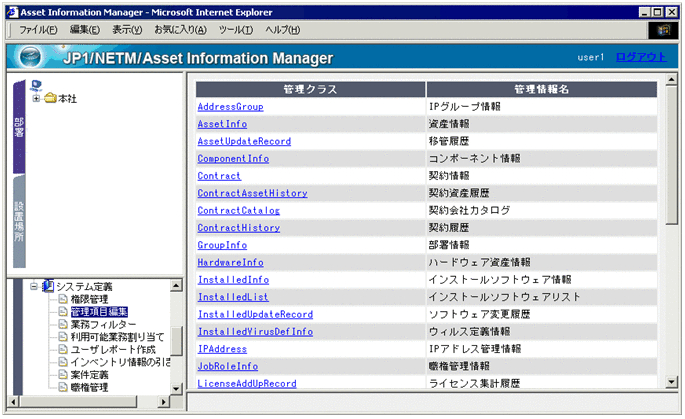
Task: Select ユーザレポート作成 in the tree
Action: 113,350
